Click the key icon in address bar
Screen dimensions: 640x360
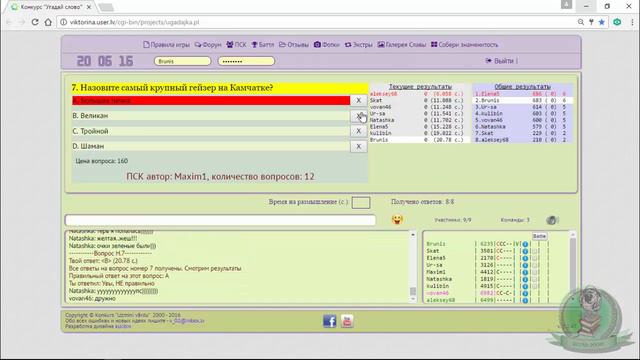pos(591,22)
